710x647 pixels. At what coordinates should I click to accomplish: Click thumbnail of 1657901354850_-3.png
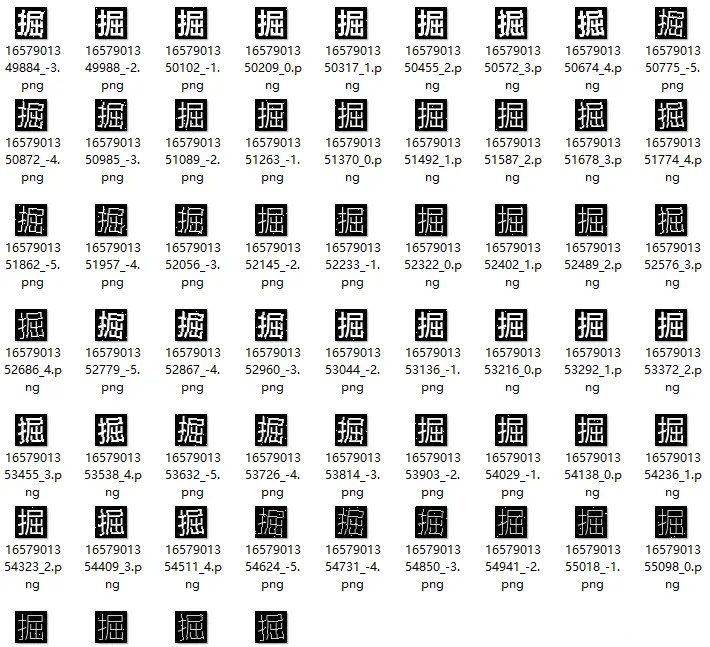(x=431, y=522)
